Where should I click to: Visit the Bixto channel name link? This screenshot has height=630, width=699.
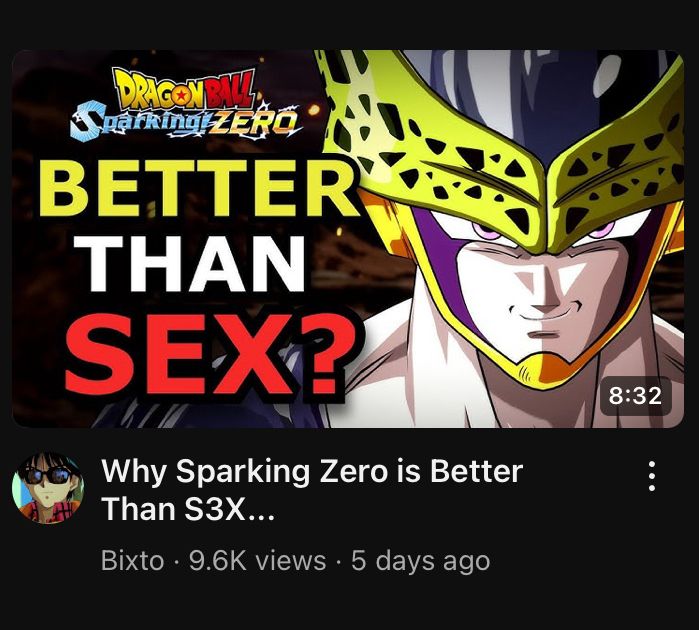pos(132,560)
